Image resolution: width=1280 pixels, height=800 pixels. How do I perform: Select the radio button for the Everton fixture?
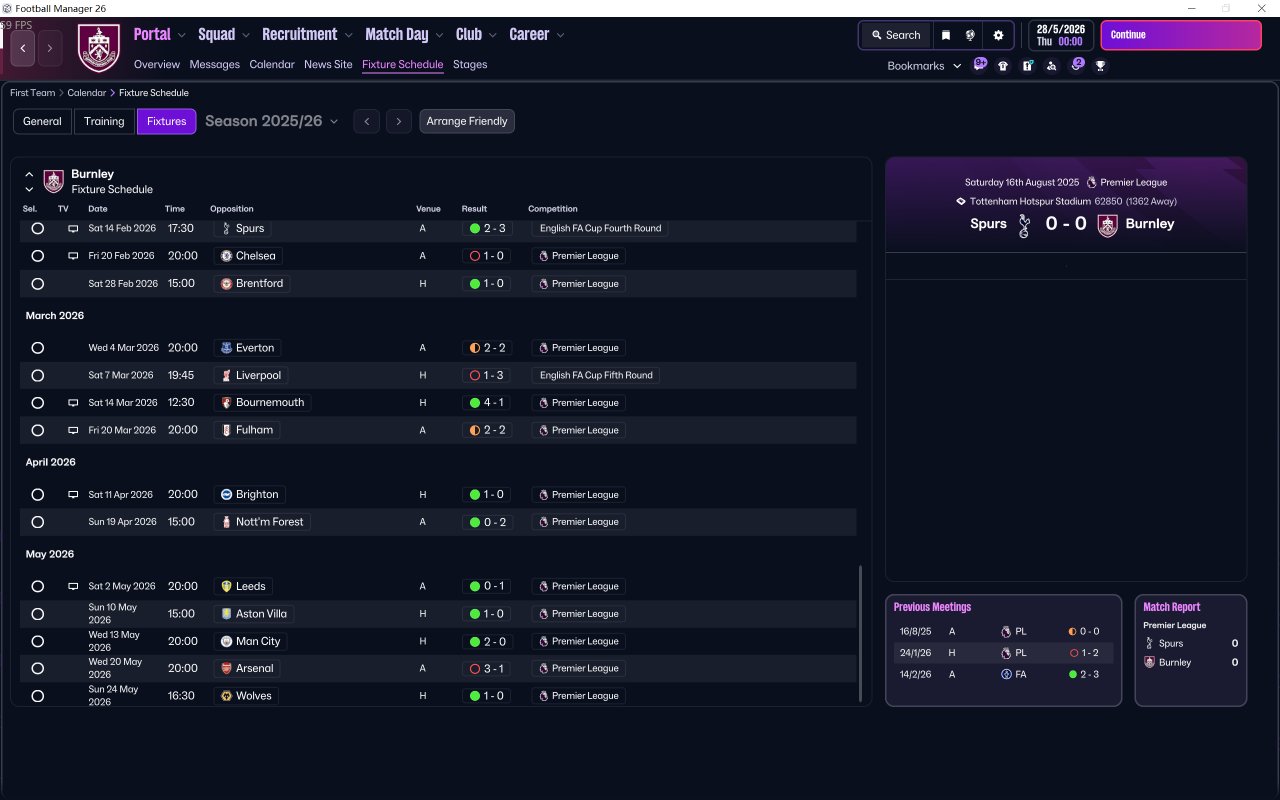38,348
